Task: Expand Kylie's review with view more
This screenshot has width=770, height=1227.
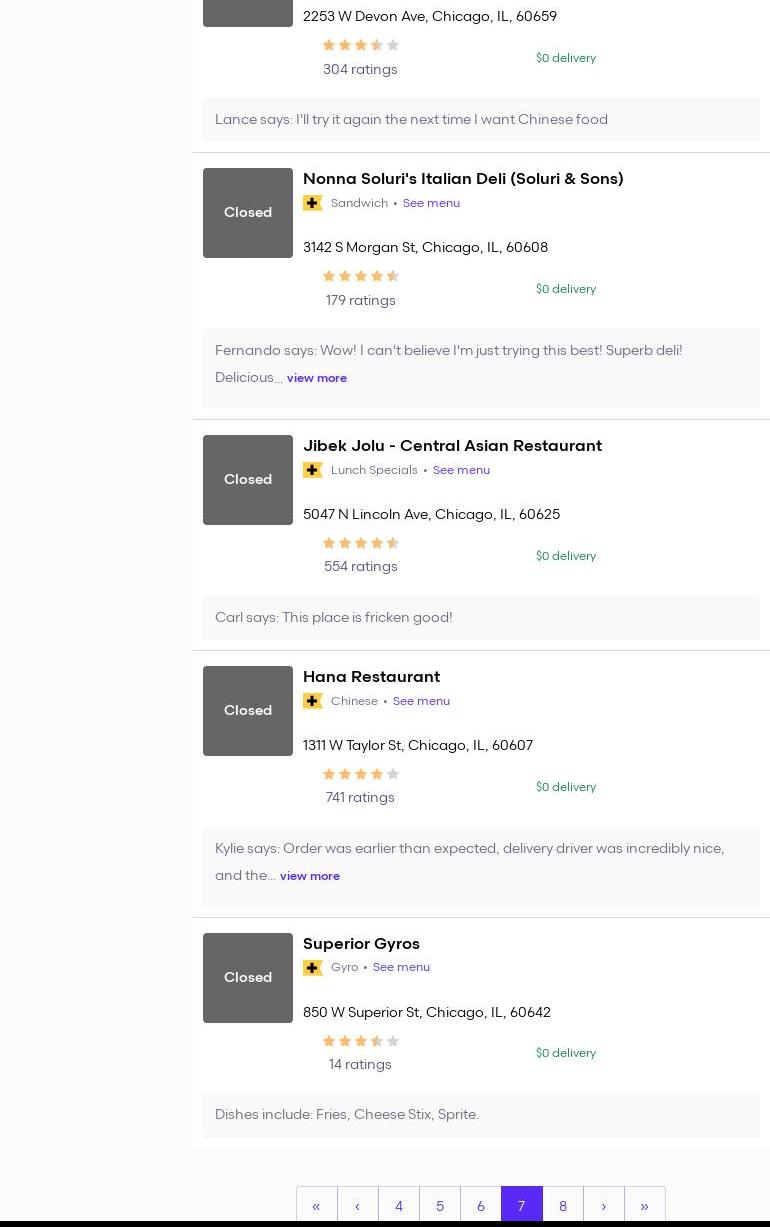Action: [309, 876]
